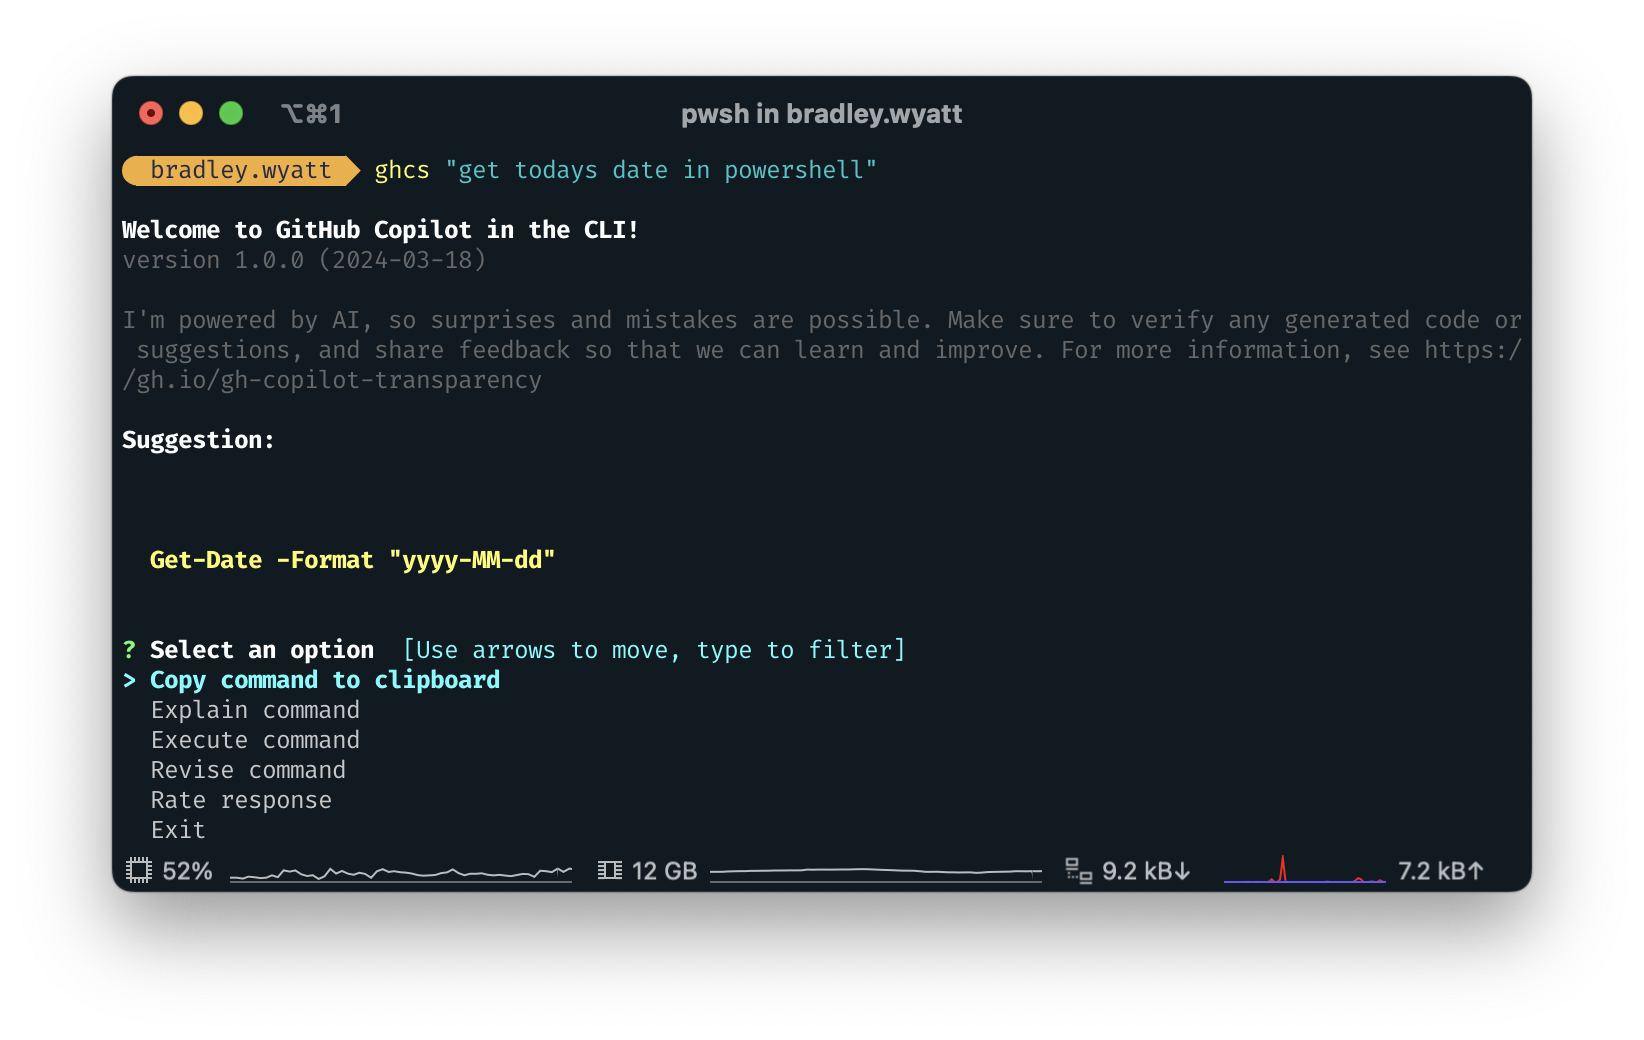Image resolution: width=1644 pixels, height=1040 pixels.
Task: Click the window title 'pwsh in bradley.wyatt'
Action: tap(822, 114)
